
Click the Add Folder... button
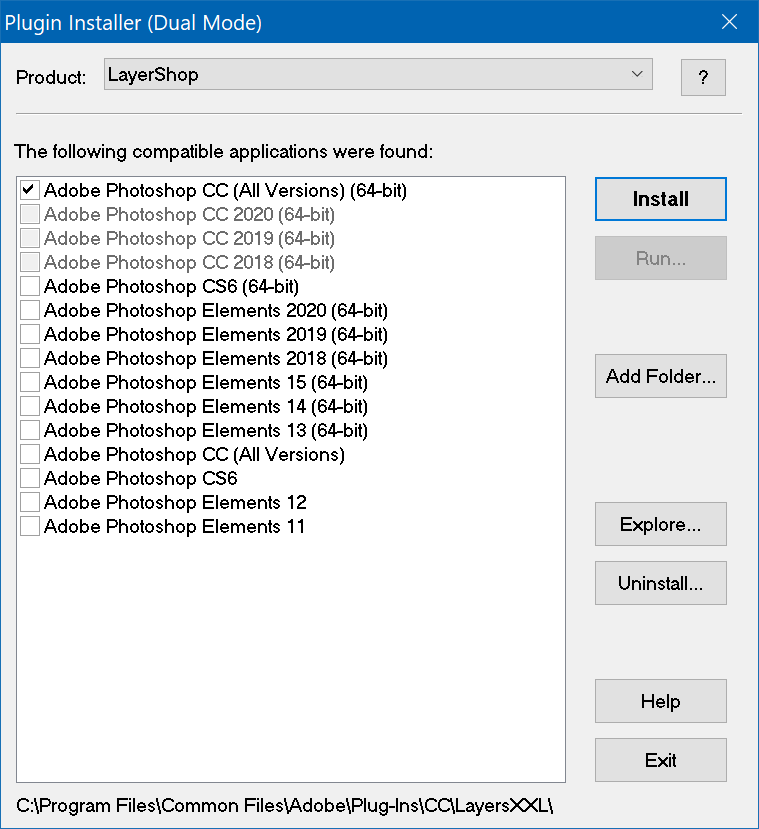coord(660,377)
